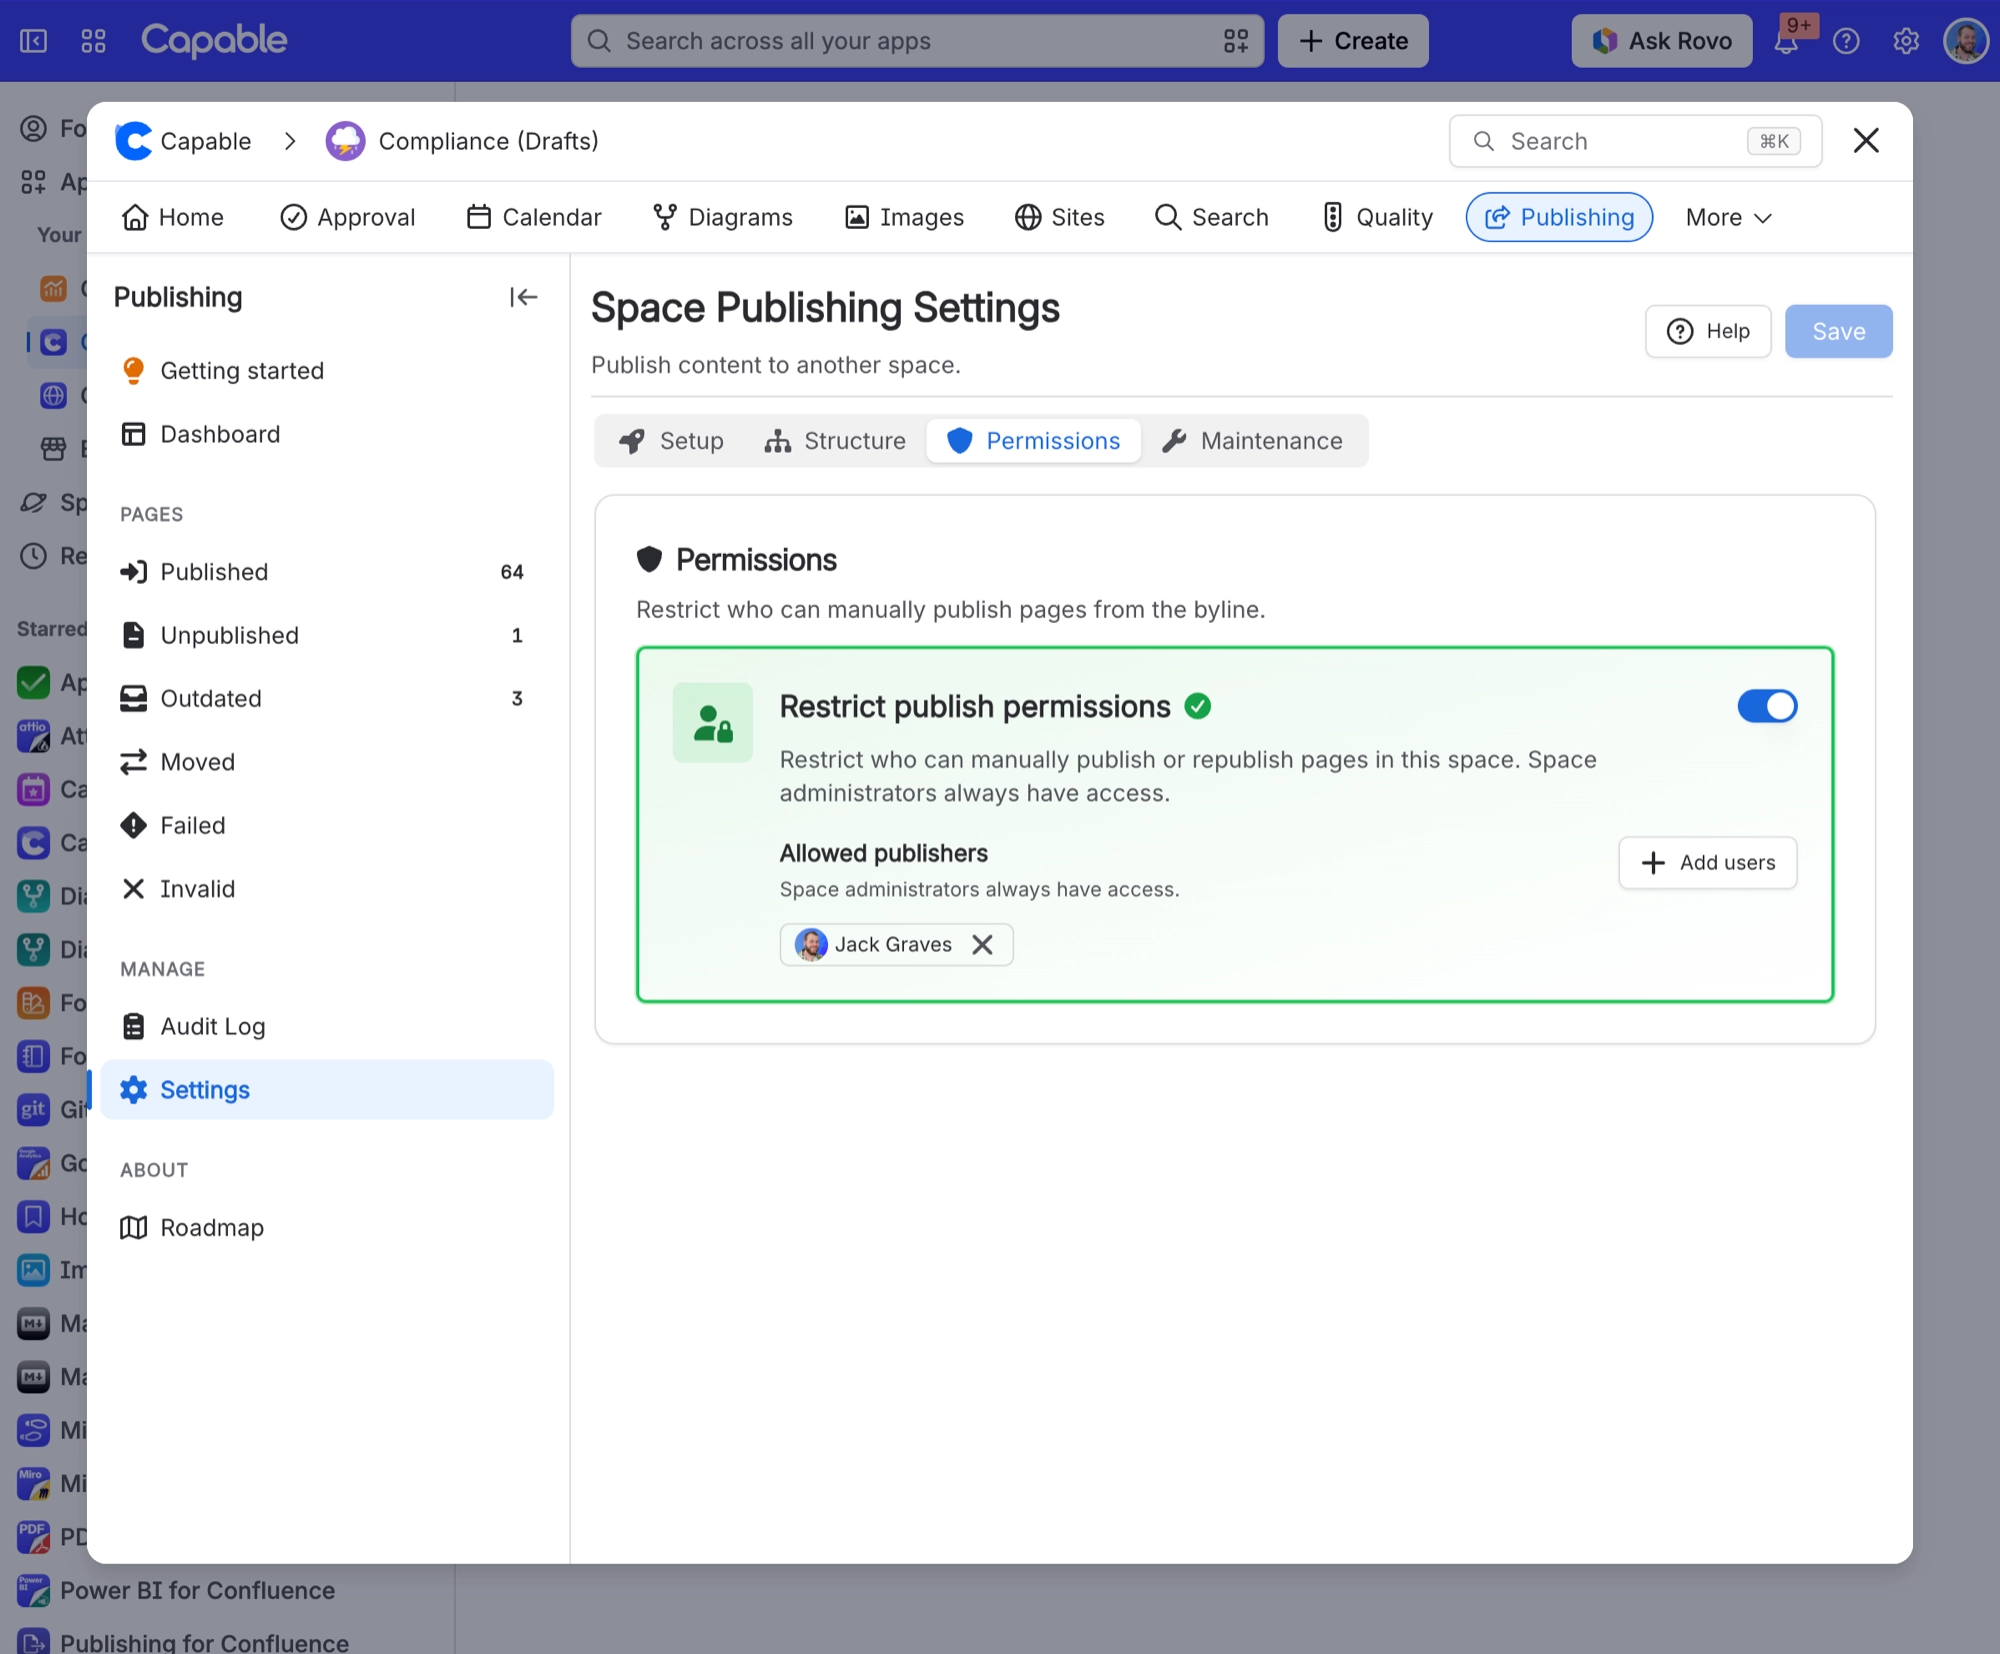Click the Add users button
Viewport: 2000px width, 1654px height.
click(1707, 862)
